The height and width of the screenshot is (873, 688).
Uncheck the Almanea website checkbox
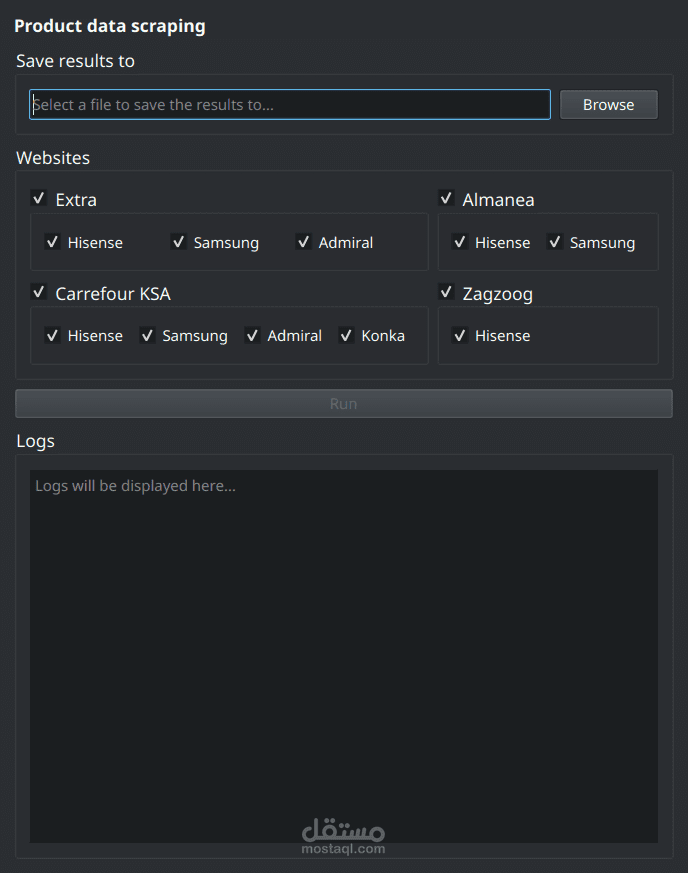point(447,199)
